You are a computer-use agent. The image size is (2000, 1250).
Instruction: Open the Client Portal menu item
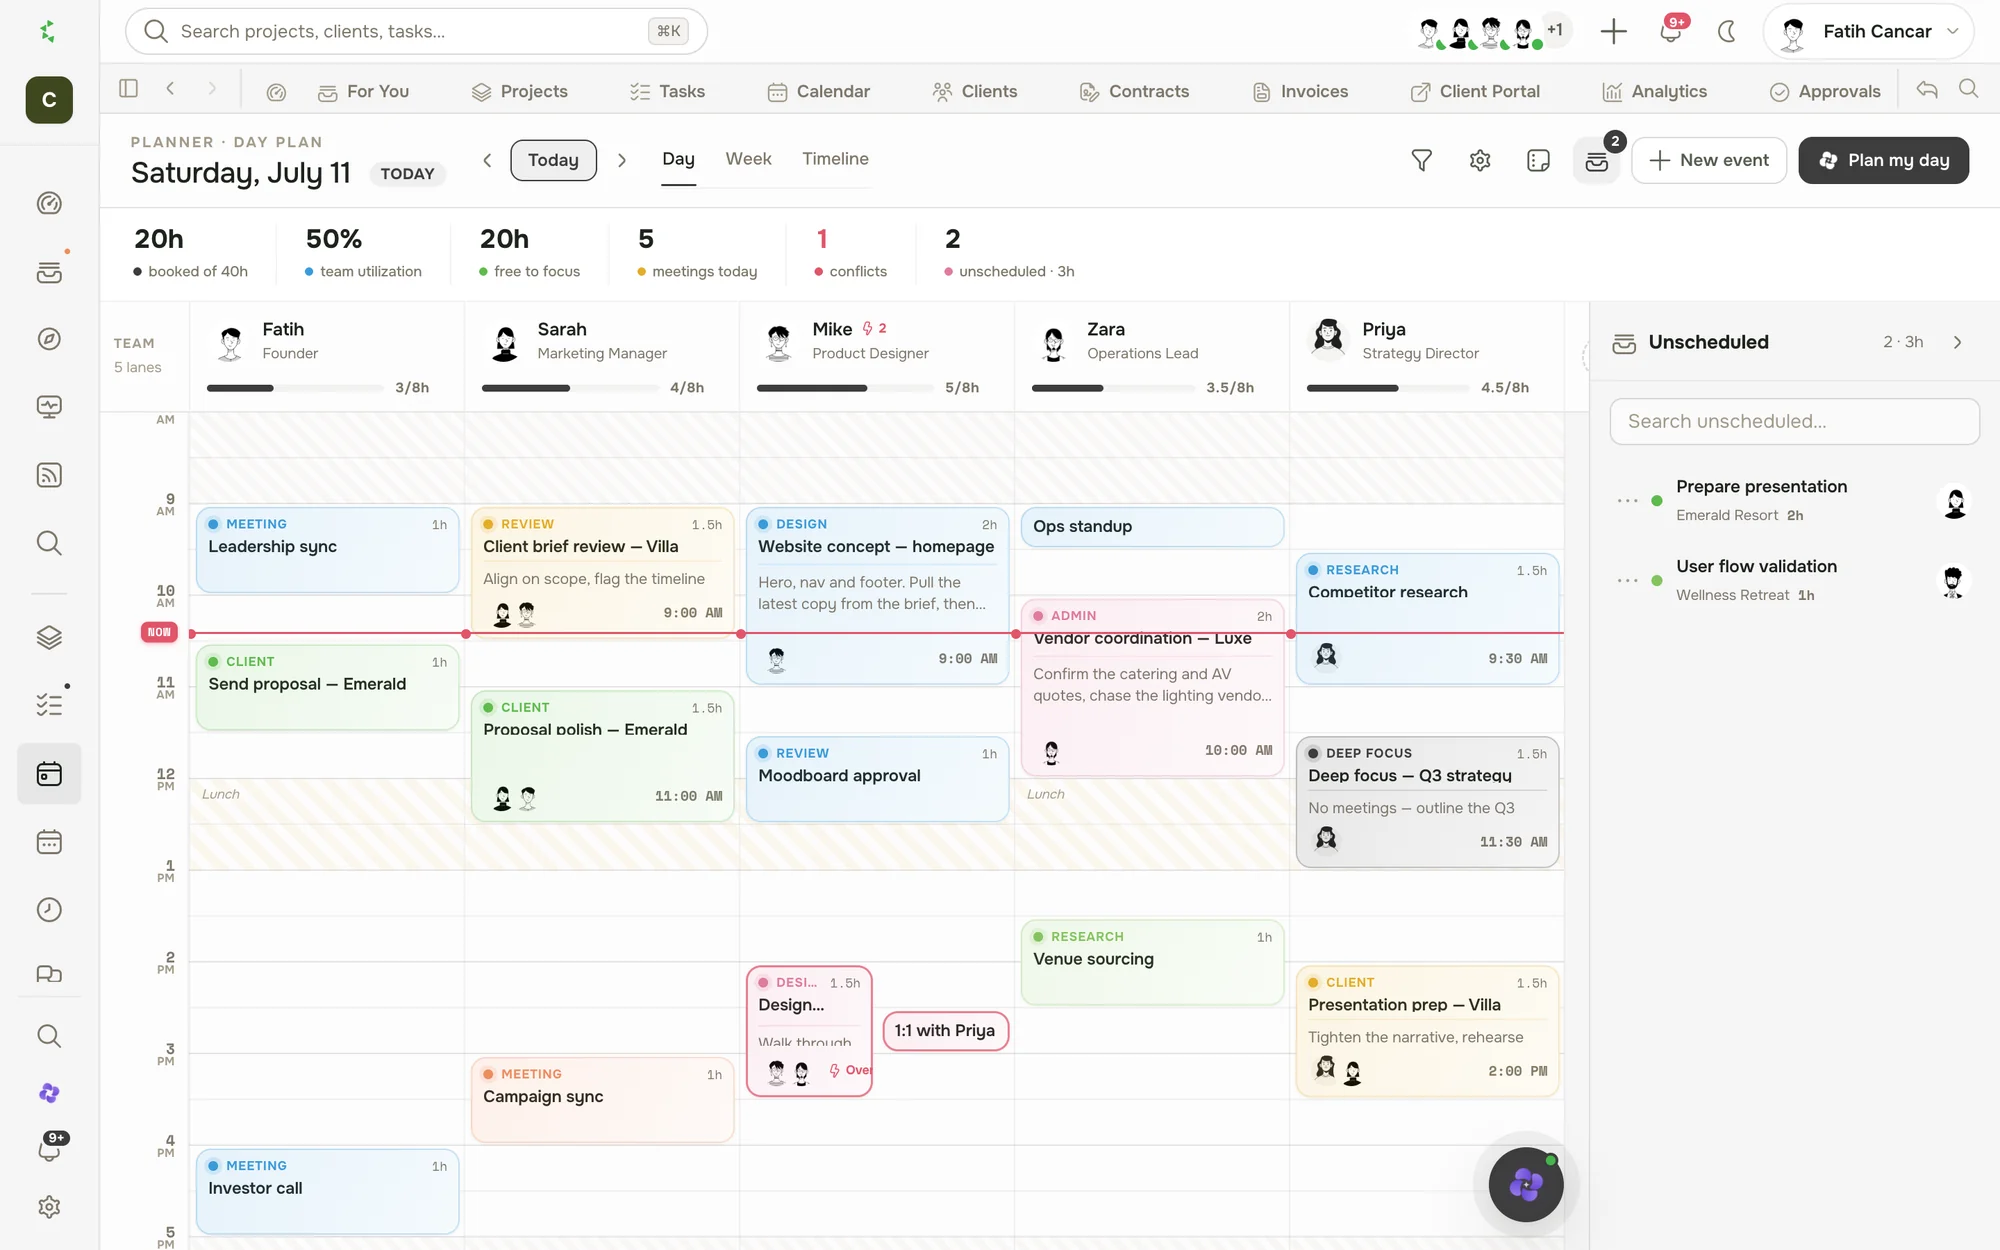[1475, 92]
